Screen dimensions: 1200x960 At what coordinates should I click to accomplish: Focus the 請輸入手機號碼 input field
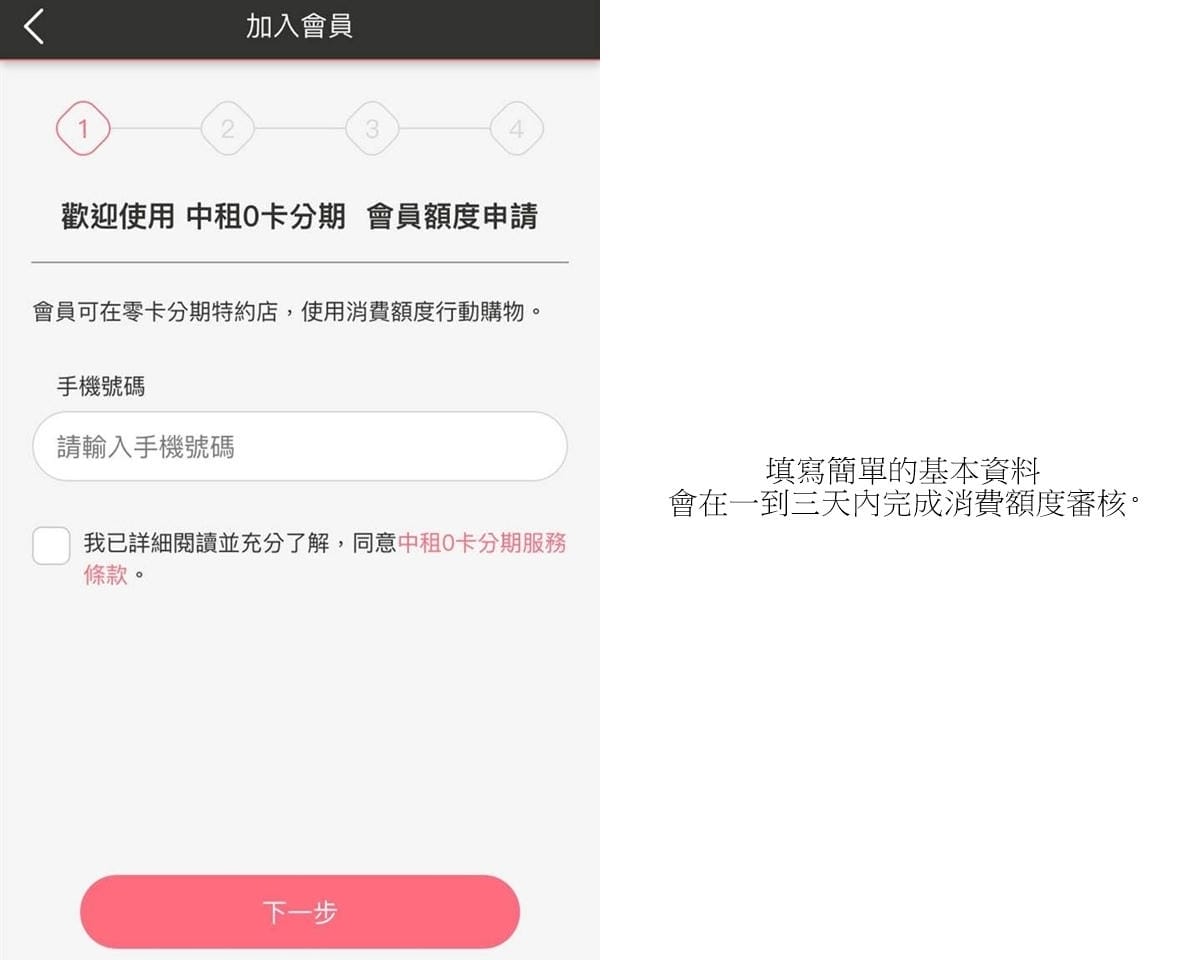[x=300, y=446]
